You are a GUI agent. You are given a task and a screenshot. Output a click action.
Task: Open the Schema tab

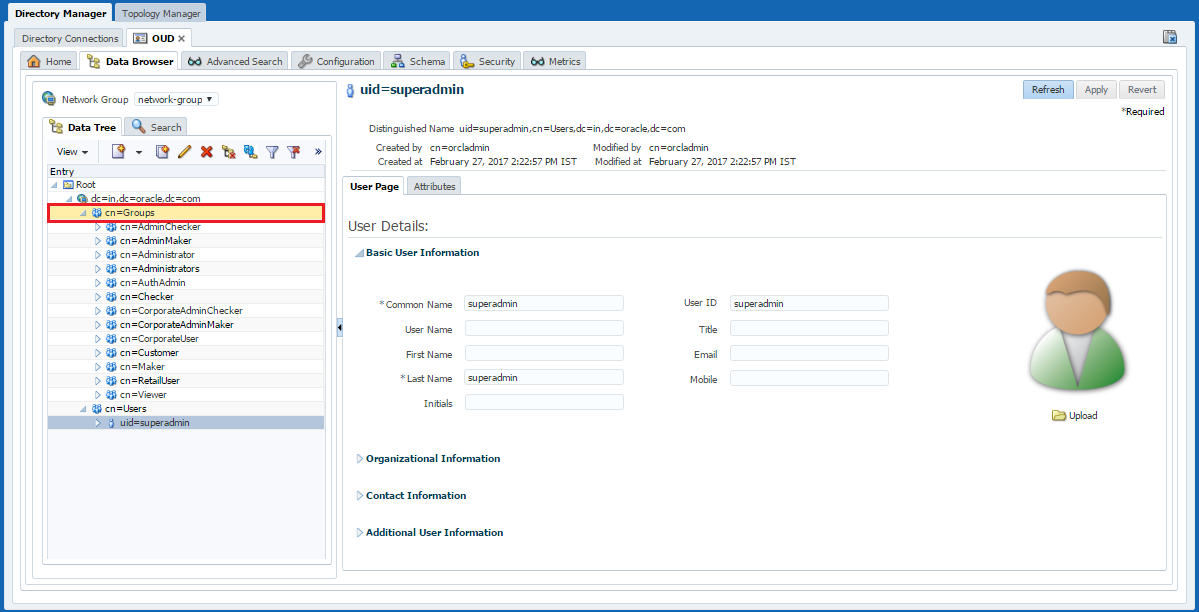pos(418,61)
